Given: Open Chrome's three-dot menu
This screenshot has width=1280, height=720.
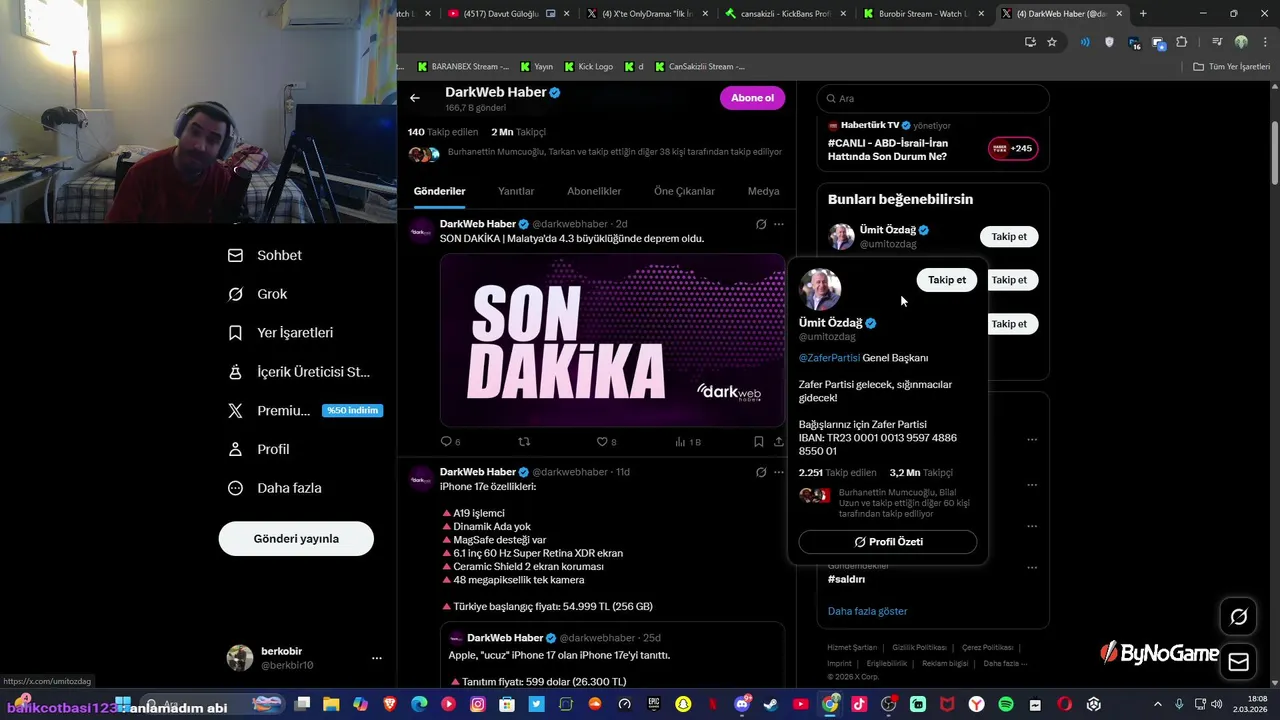Looking at the screenshot, I should pos(1264,42).
